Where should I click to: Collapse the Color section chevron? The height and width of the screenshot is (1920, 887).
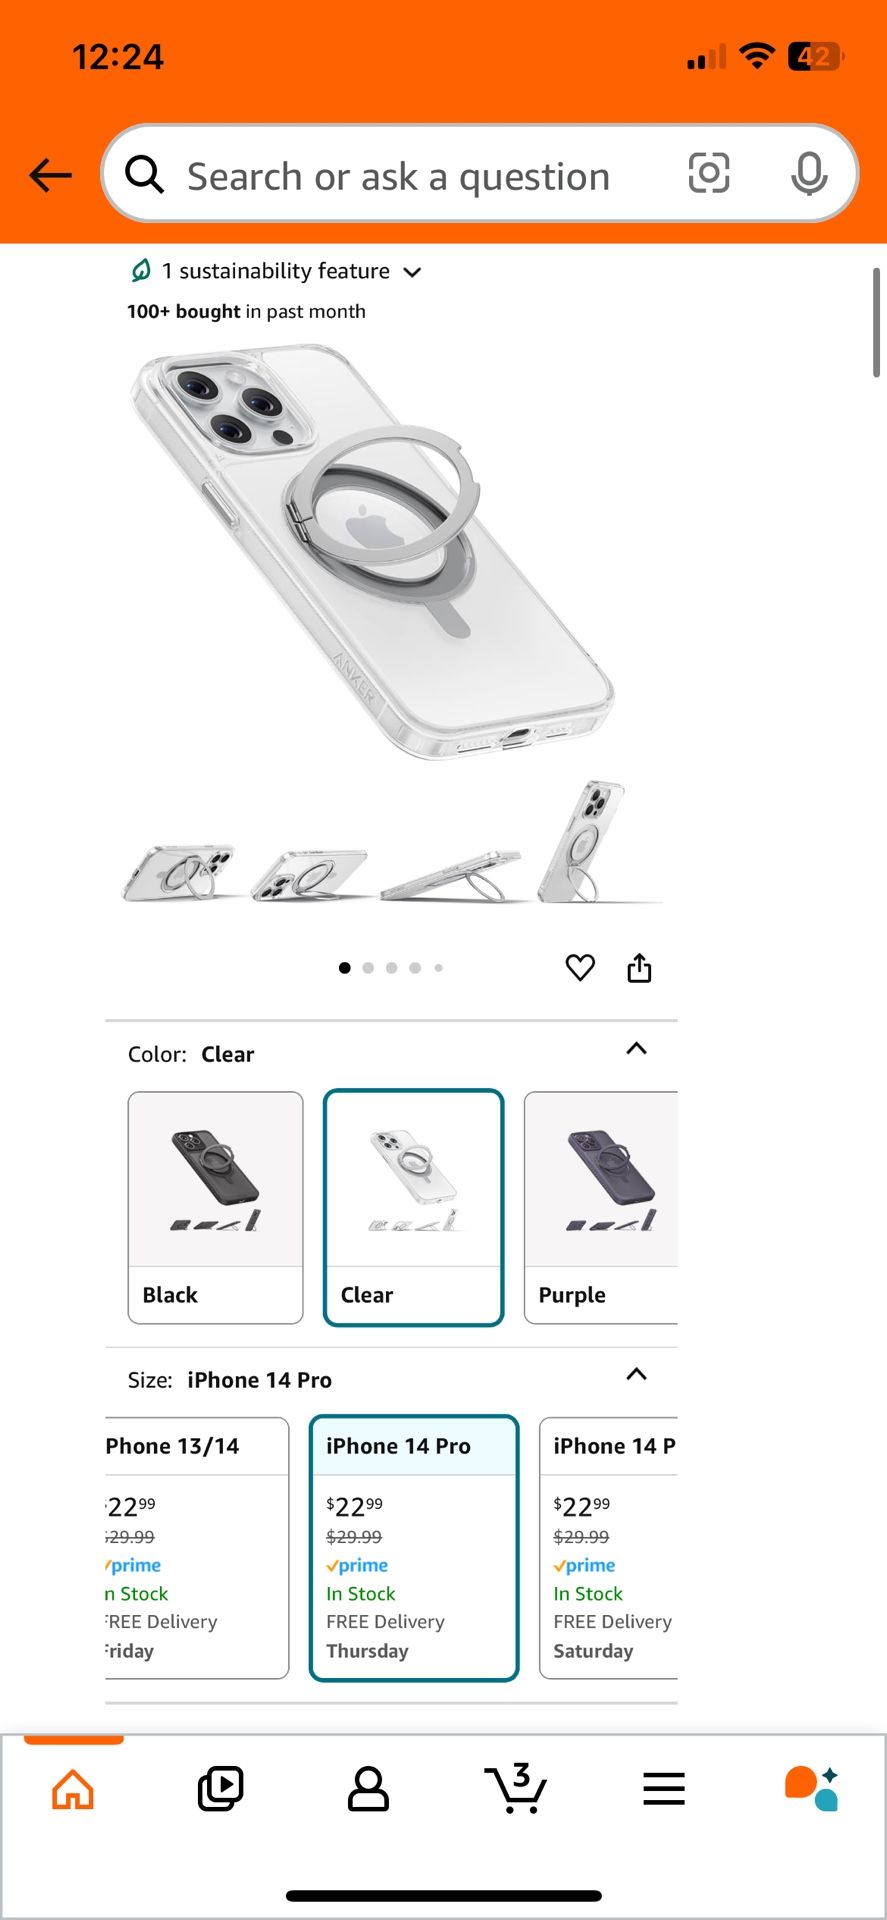point(636,1048)
